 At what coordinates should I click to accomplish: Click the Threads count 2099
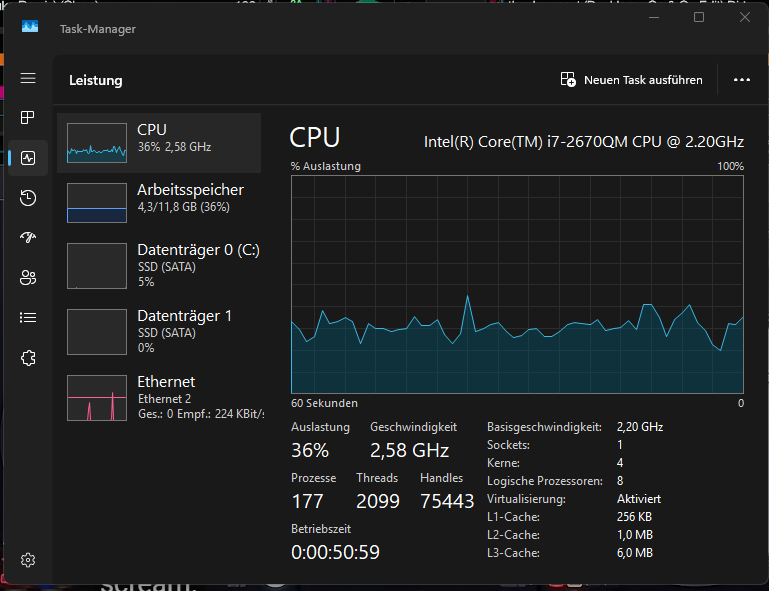pyautogui.click(x=378, y=501)
